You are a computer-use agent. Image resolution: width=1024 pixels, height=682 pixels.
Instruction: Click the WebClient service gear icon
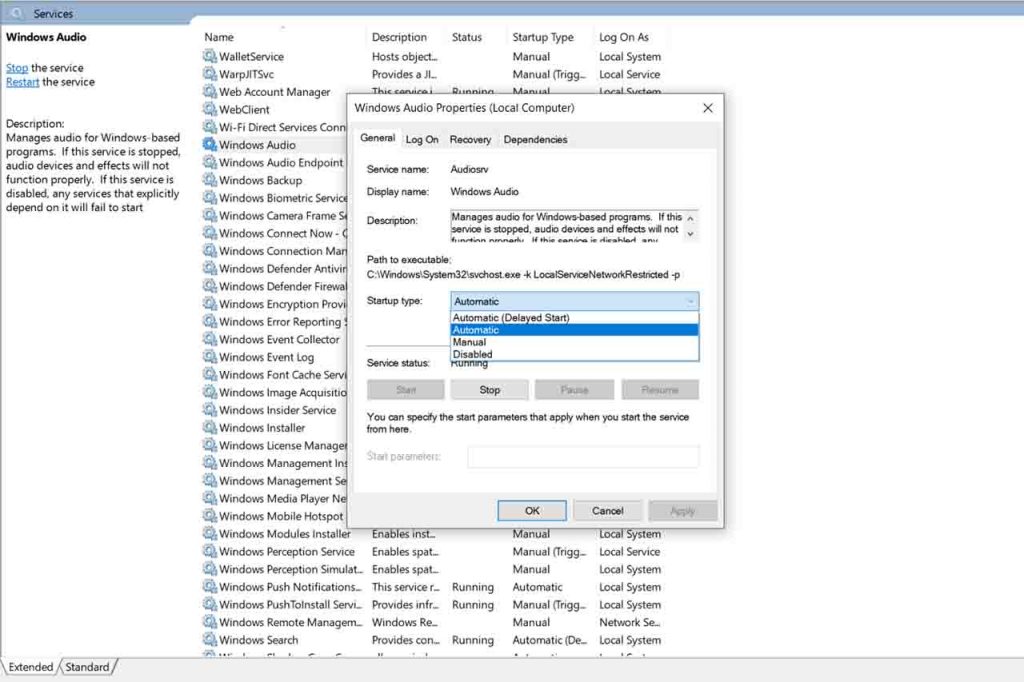(210, 109)
